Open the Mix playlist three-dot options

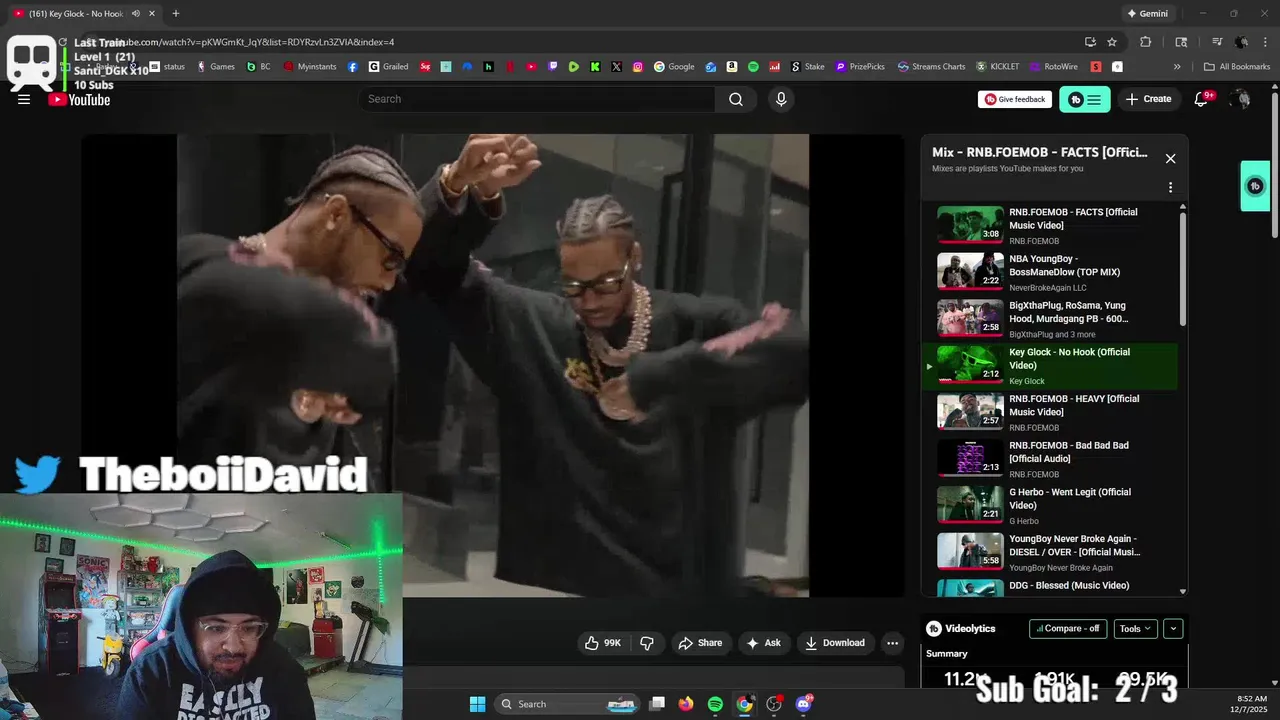click(1170, 187)
